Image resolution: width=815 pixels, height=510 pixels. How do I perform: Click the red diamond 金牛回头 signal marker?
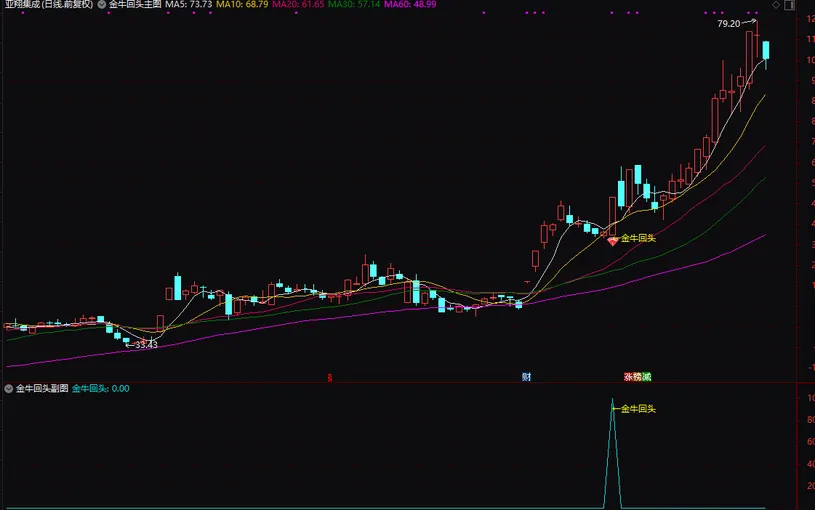coord(613,241)
